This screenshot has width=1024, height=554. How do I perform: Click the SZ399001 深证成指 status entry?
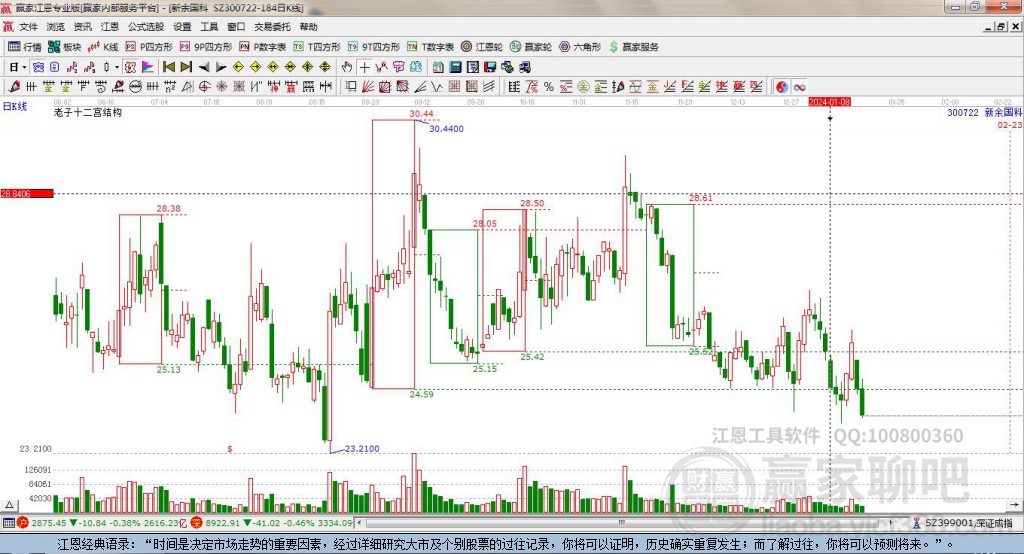[x=967, y=523]
